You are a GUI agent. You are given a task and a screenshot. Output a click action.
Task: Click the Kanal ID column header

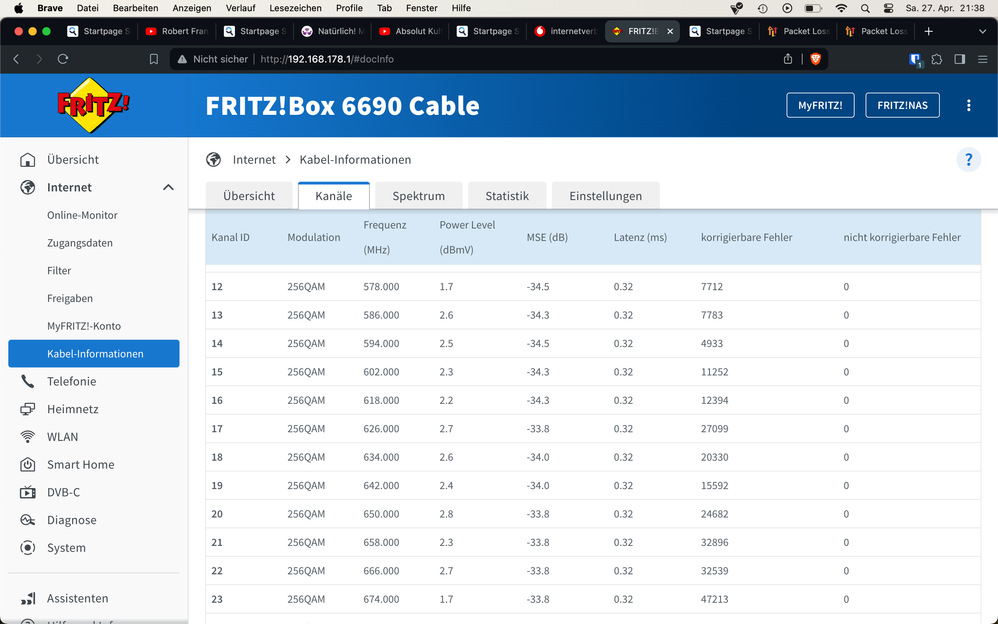230,238
